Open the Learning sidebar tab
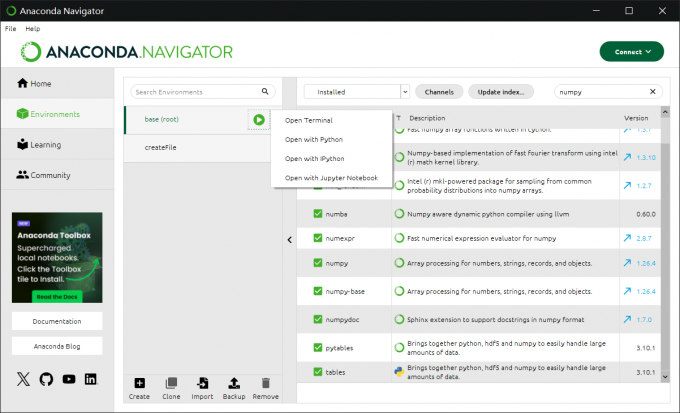680x413 pixels. [57, 144]
